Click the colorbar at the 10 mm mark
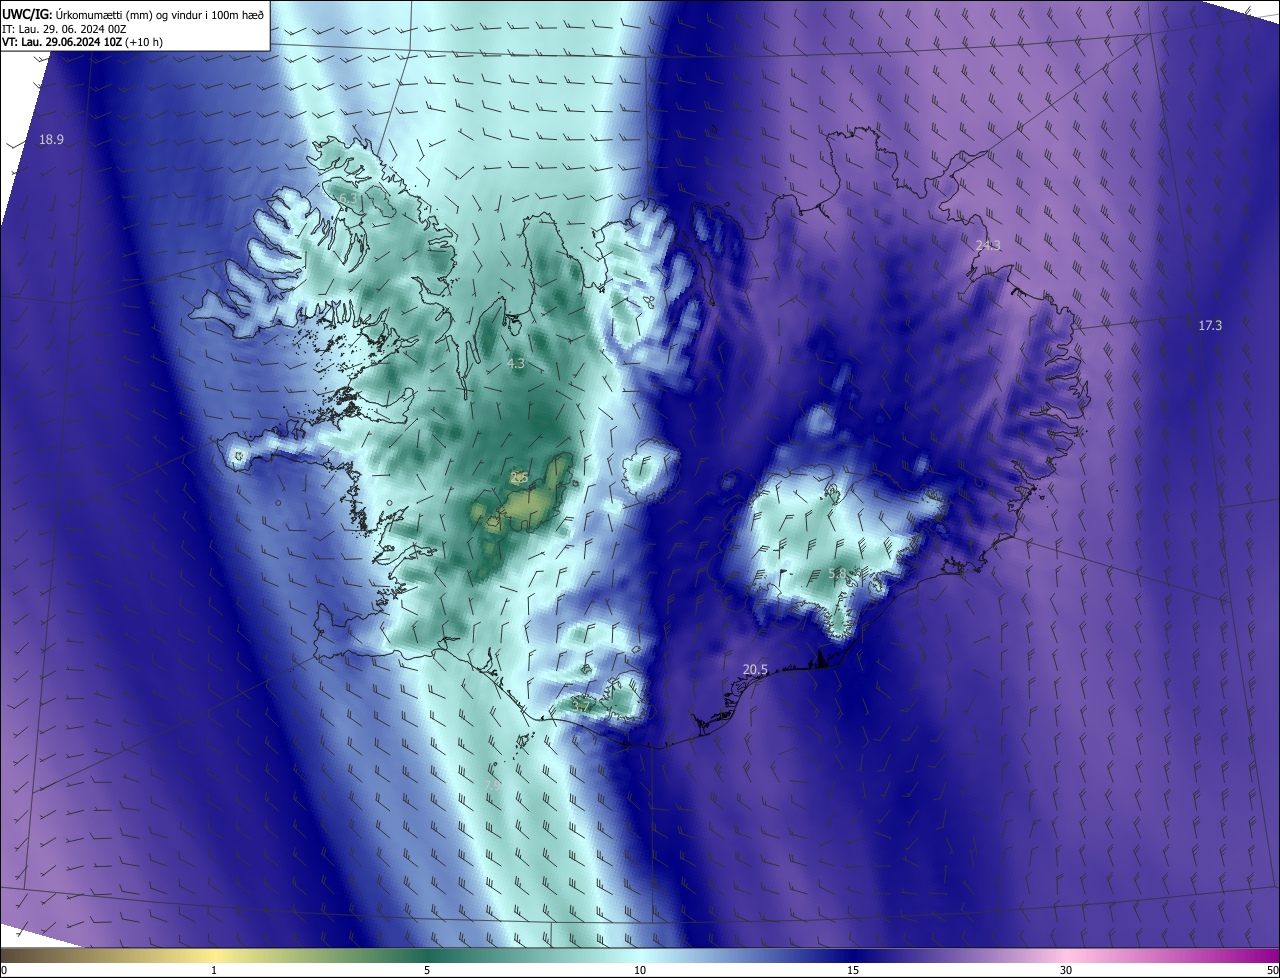 click(640, 955)
